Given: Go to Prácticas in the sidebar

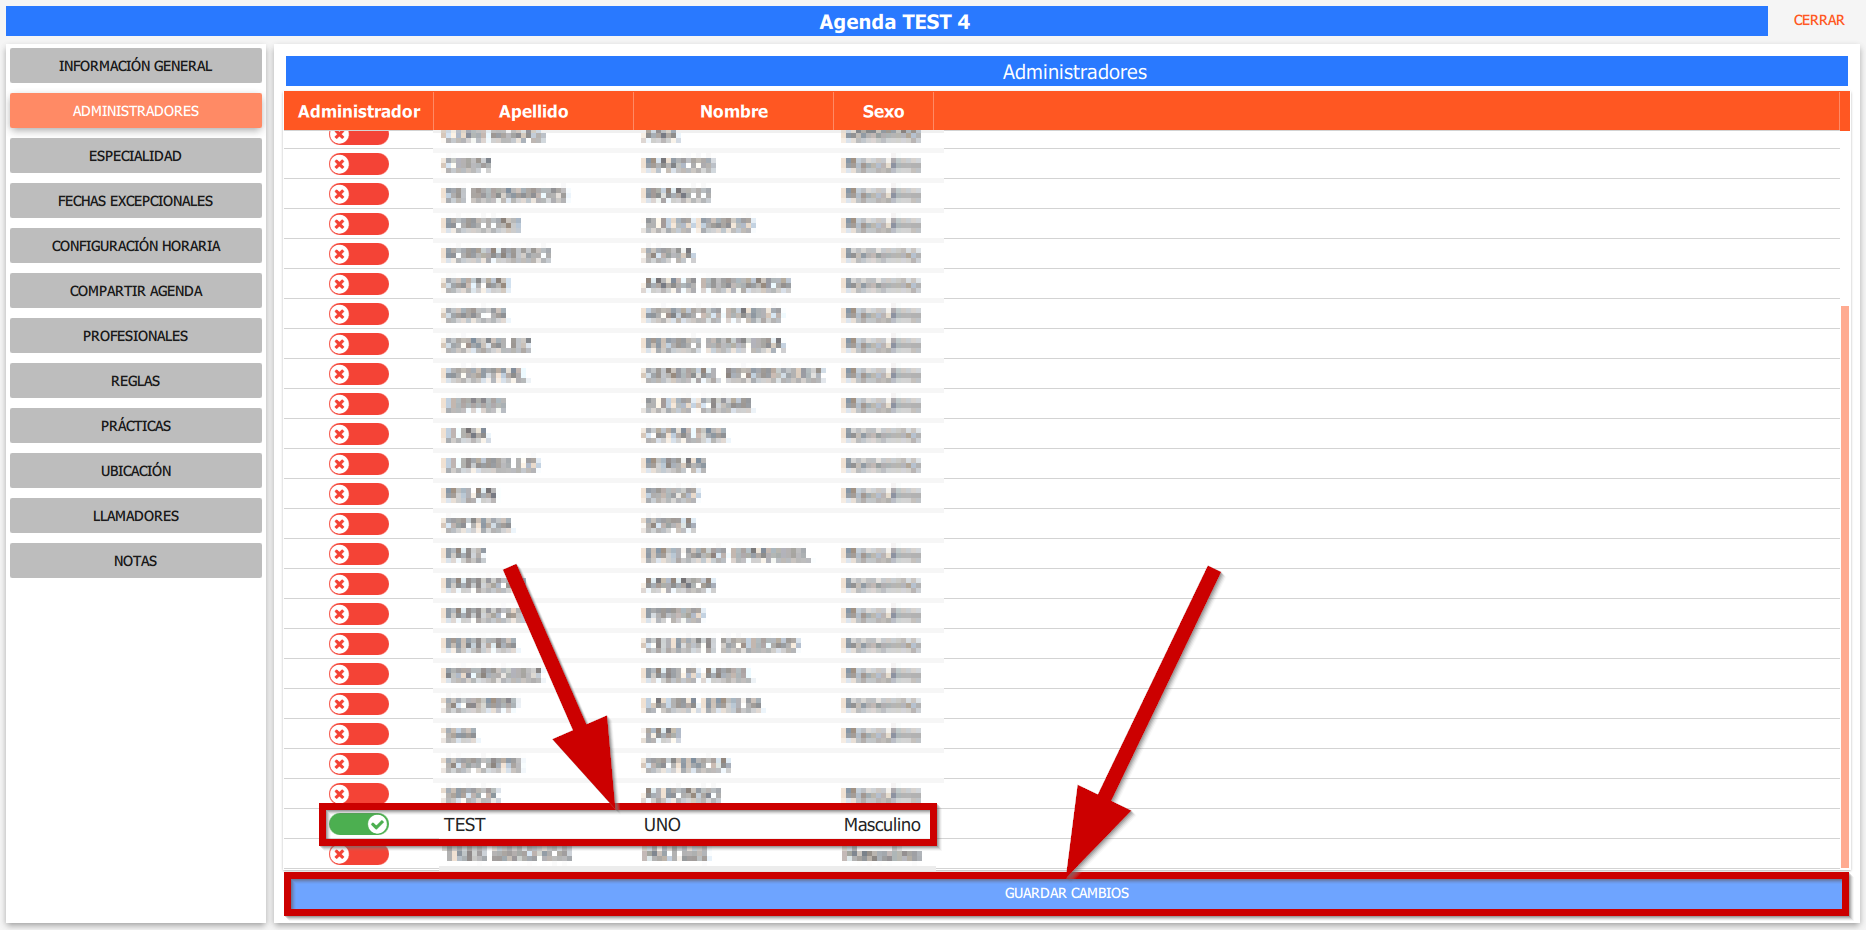Looking at the screenshot, I should click(x=135, y=426).
